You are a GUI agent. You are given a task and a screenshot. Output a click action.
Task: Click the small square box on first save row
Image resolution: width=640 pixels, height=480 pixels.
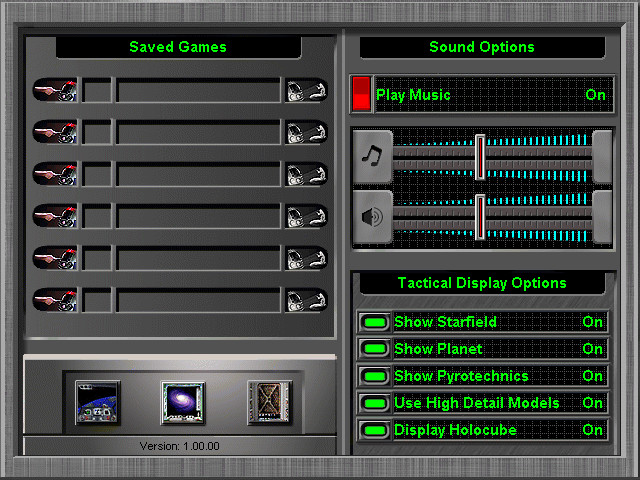[x=97, y=90]
